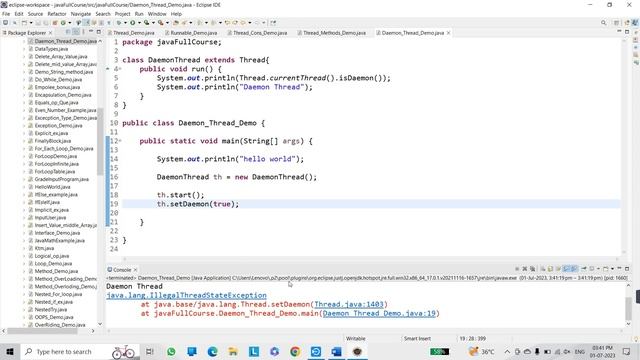The width and height of the screenshot is (640, 360).
Task: Click the Debug bug icon in toolbar
Action: point(119,22)
